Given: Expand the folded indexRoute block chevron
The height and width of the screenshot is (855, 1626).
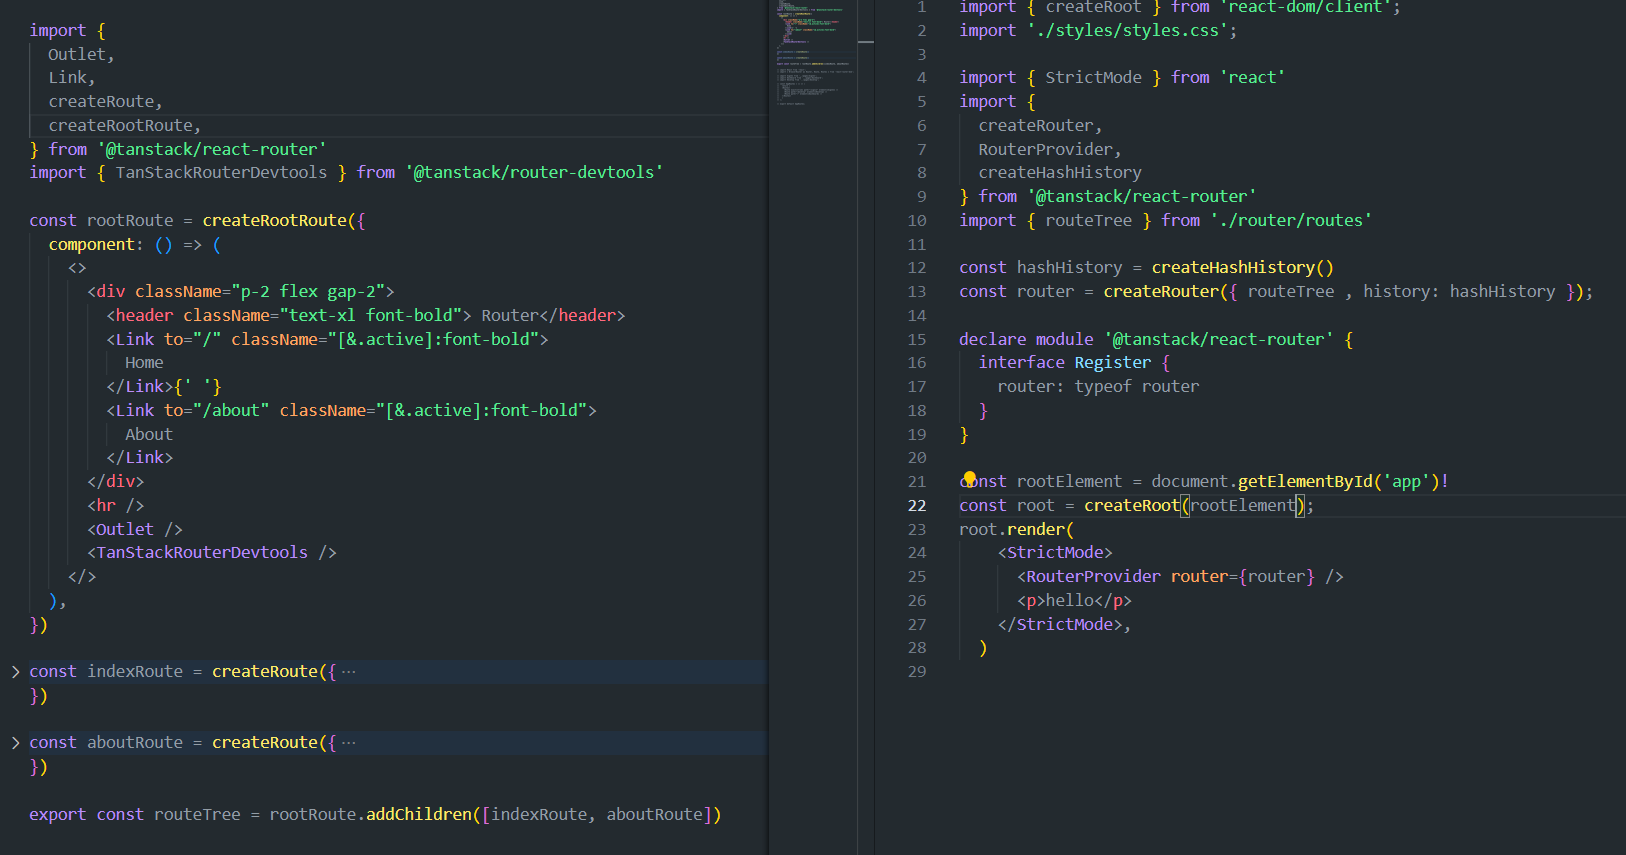Looking at the screenshot, I should tap(15, 672).
